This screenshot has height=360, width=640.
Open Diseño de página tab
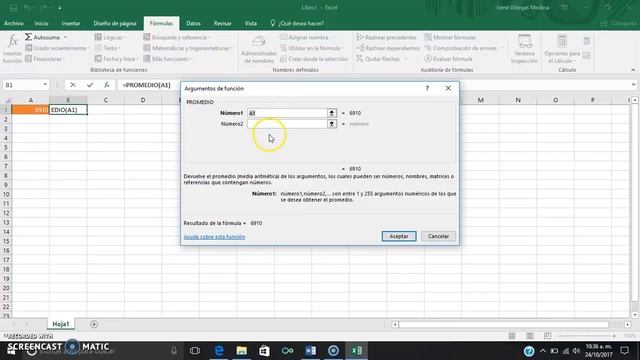(115, 24)
